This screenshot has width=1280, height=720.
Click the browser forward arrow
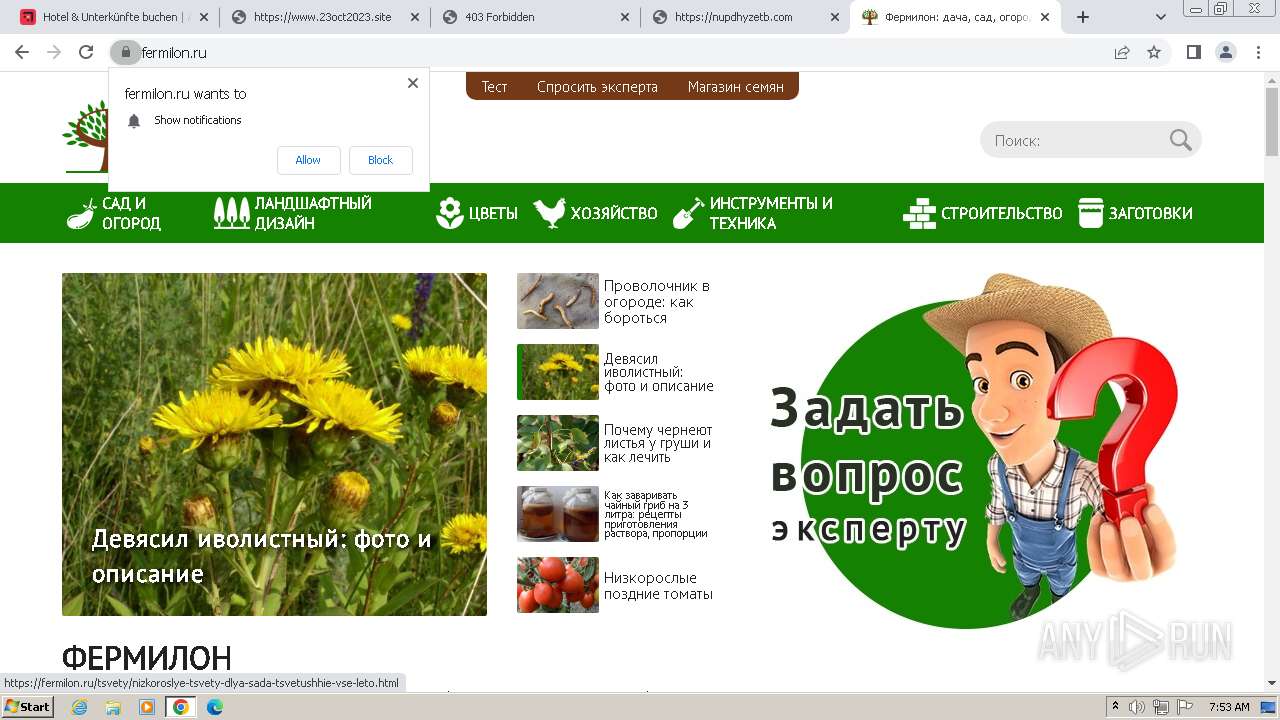[x=54, y=52]
